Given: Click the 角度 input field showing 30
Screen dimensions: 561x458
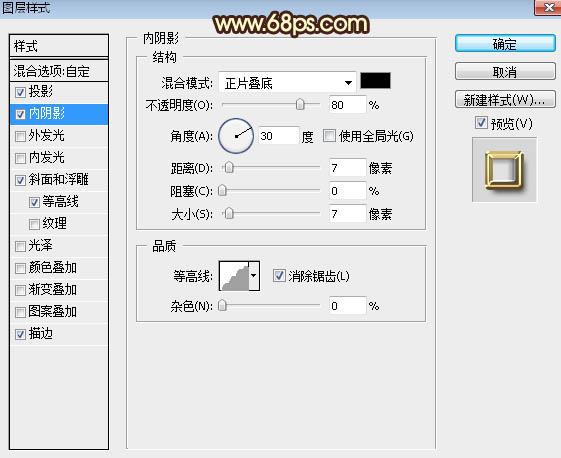Looking at the screenshot, I should [x=278, y=136].
